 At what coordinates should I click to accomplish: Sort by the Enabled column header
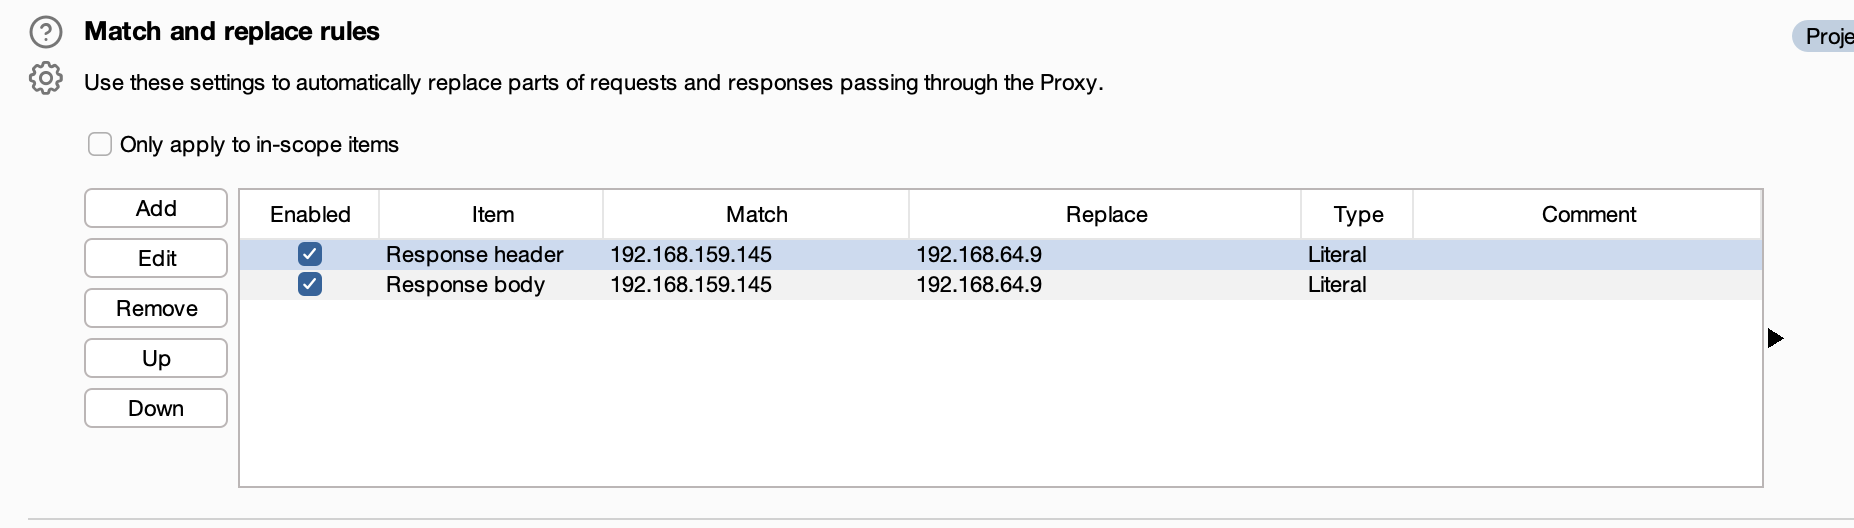pyautogui.click(x=310, y=214)
